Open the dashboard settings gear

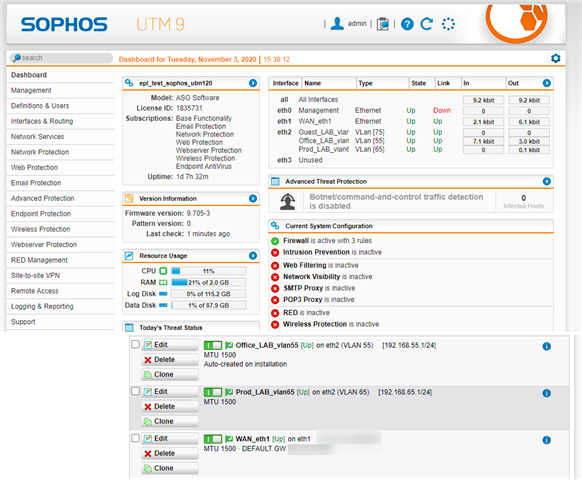tap(555, 58)
